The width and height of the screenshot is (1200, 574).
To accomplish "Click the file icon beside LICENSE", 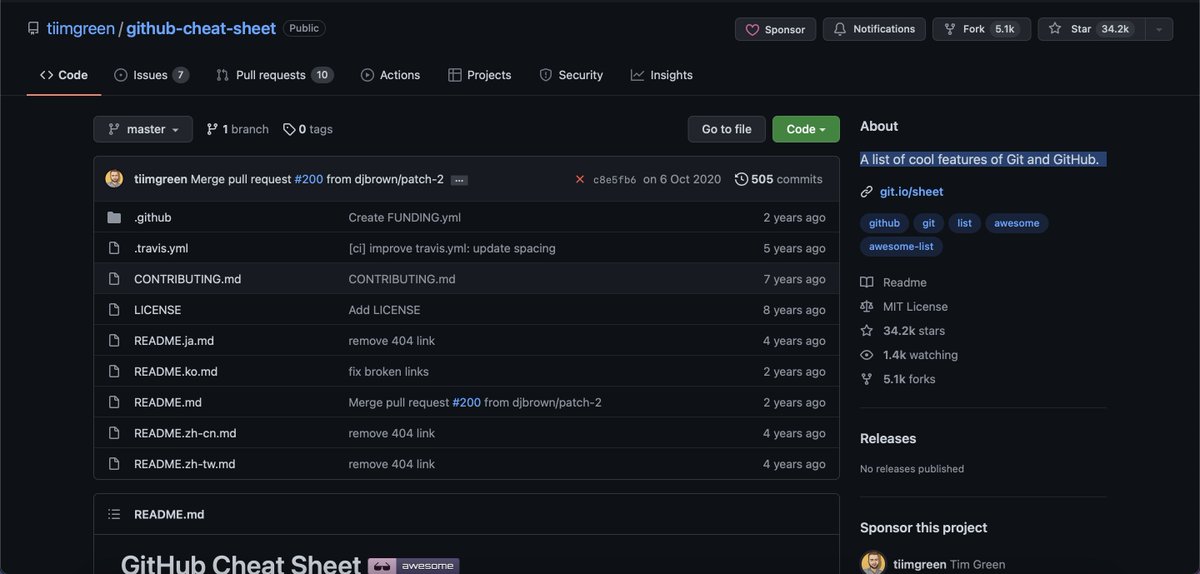I will [114, 310].
